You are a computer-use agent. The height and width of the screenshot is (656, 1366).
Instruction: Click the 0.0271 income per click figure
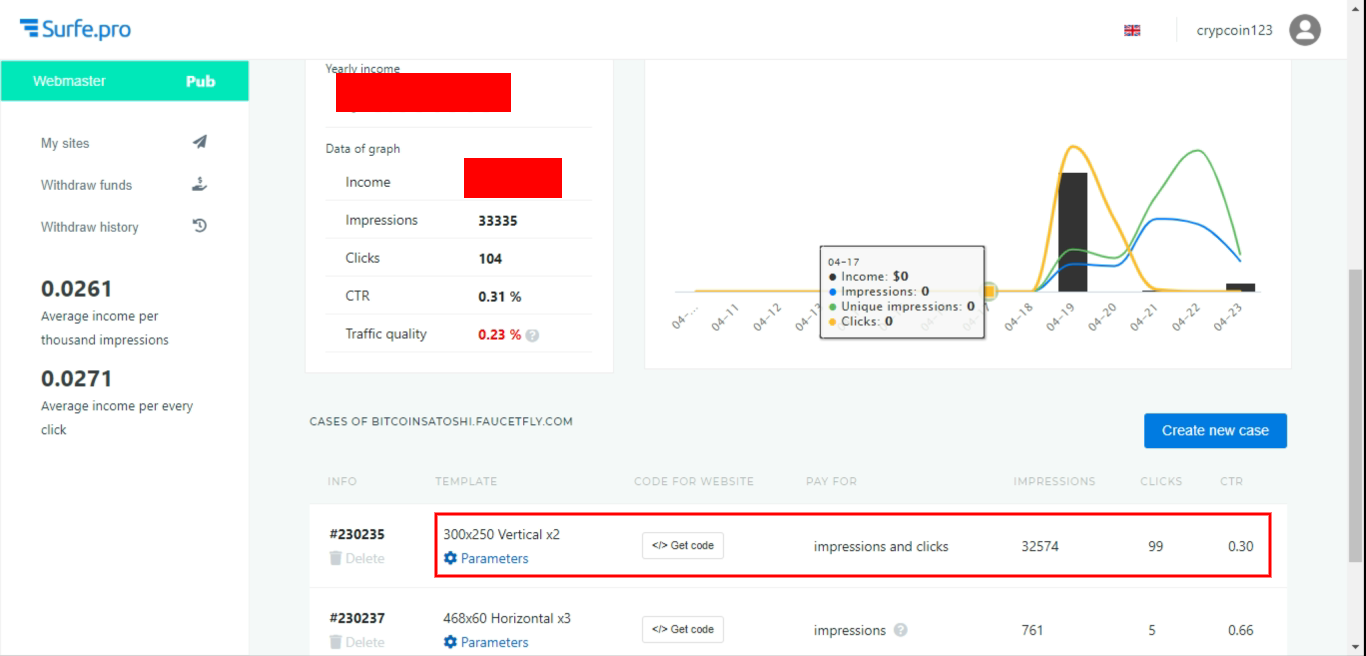[x=77, y=379]
